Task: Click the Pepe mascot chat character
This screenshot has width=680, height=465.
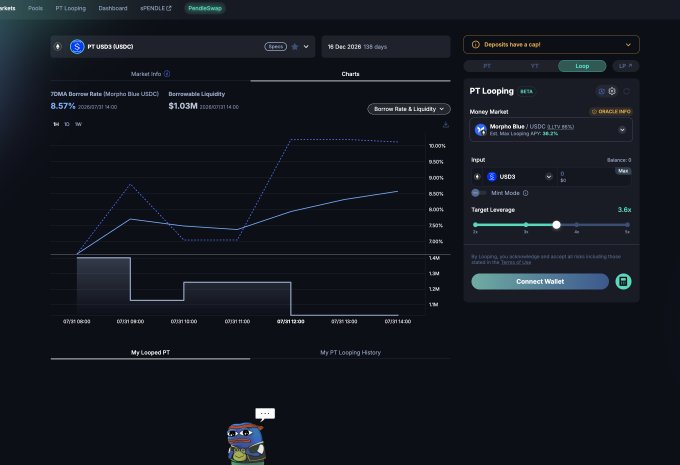Action: coord(246,443)
